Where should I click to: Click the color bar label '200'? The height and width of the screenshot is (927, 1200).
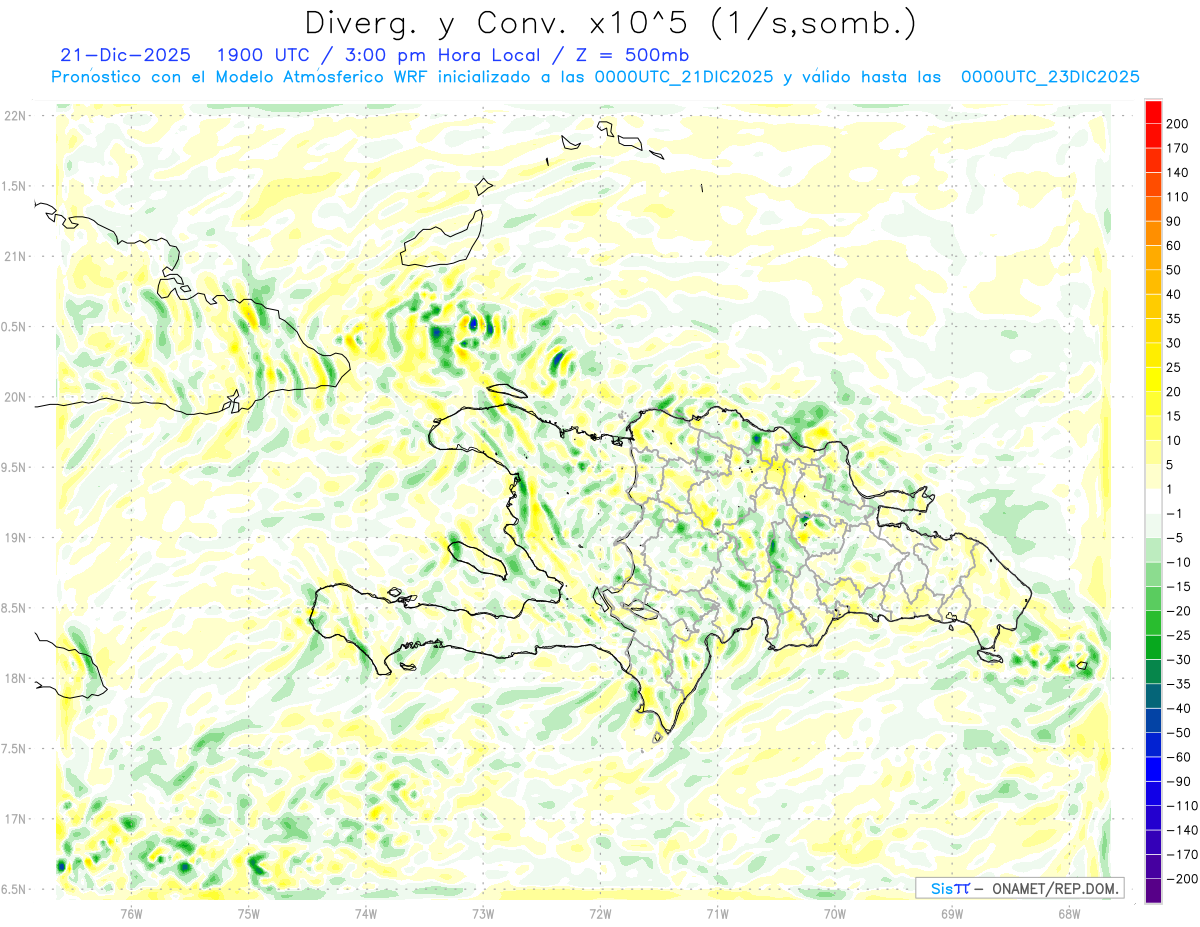(1177, 123)
